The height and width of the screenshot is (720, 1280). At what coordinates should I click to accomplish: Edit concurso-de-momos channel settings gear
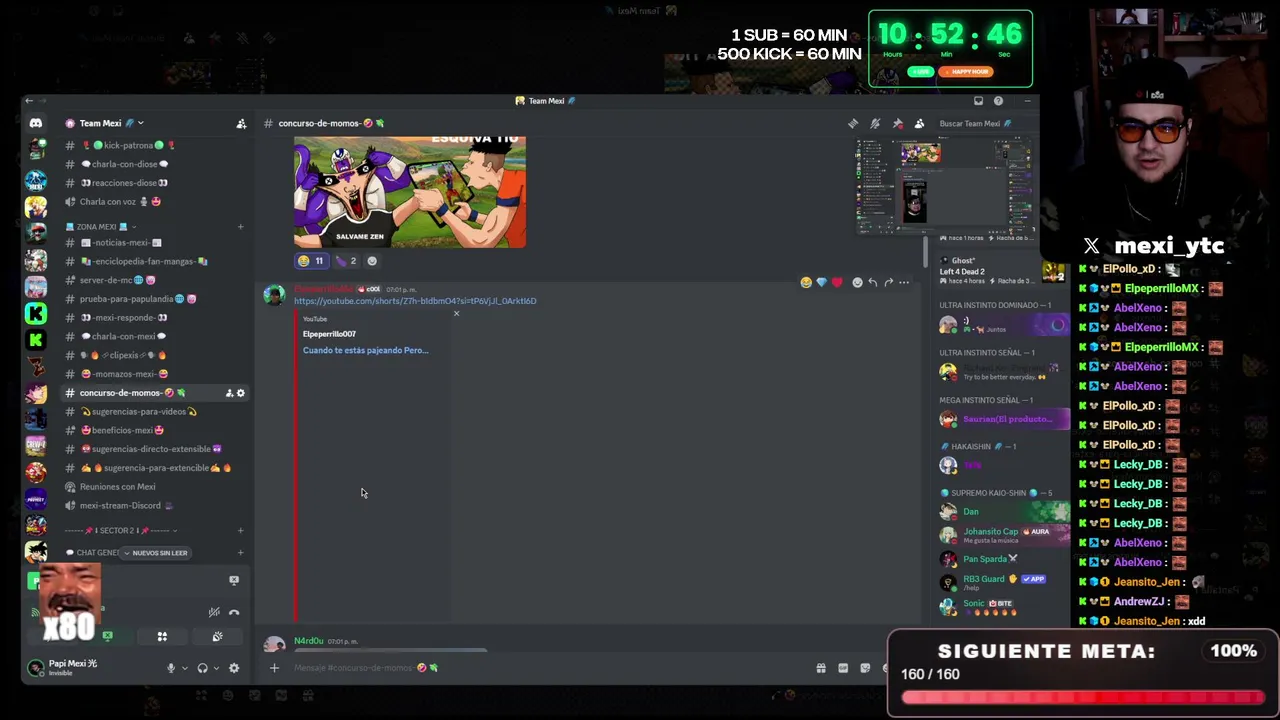click(x=240, y=393)
